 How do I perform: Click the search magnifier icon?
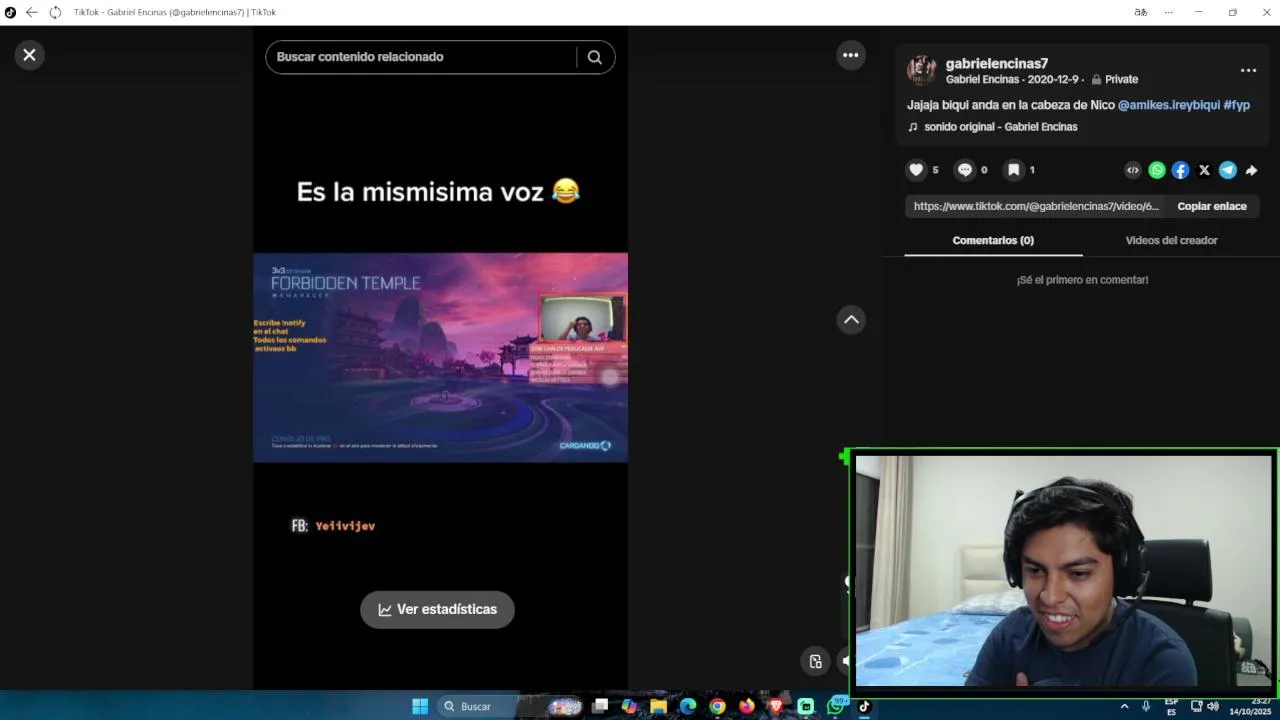595,57
